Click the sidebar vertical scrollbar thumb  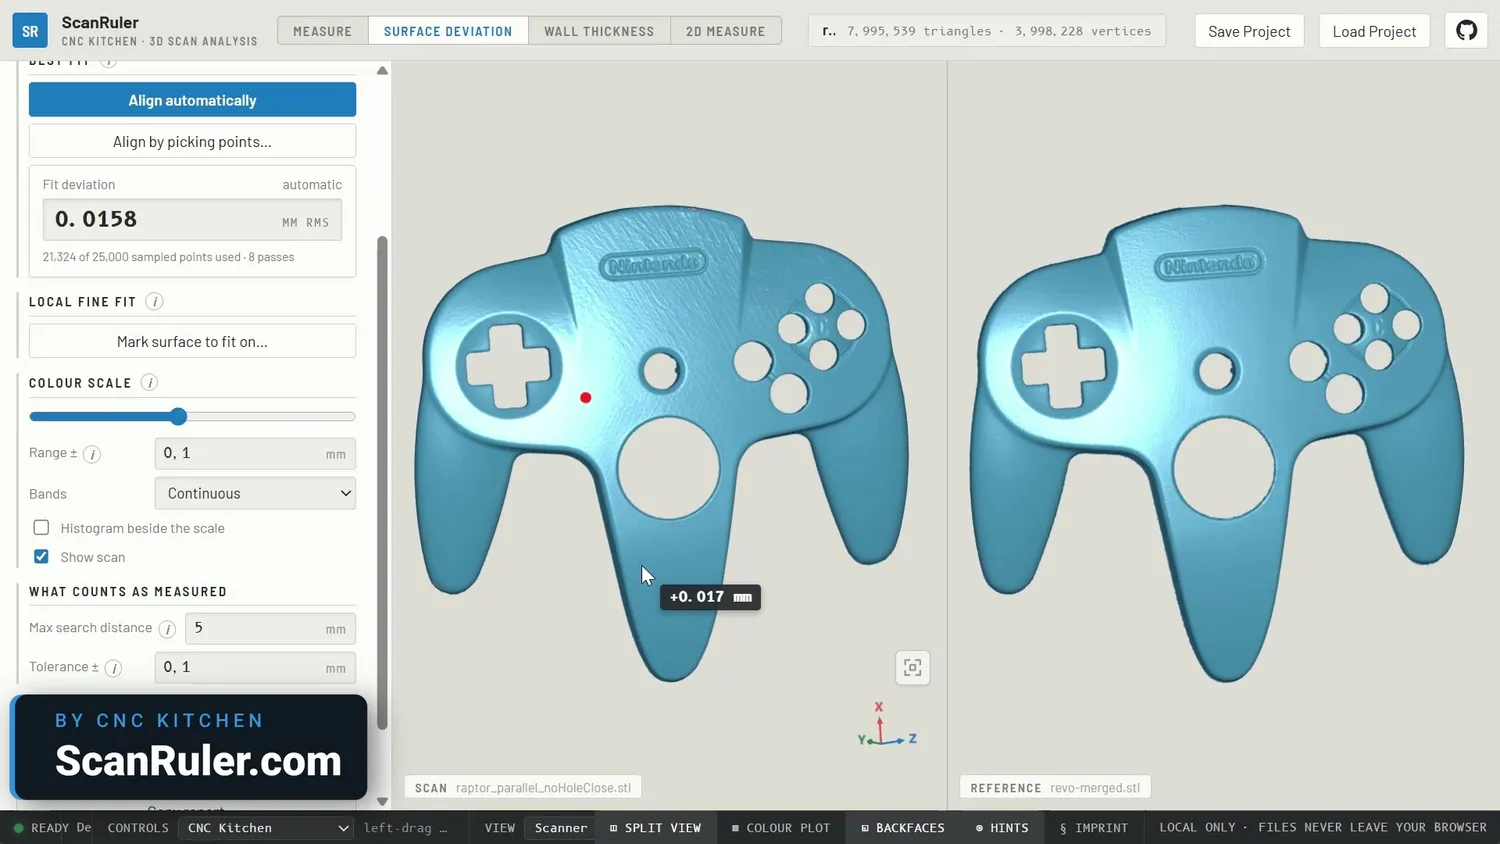382,483
